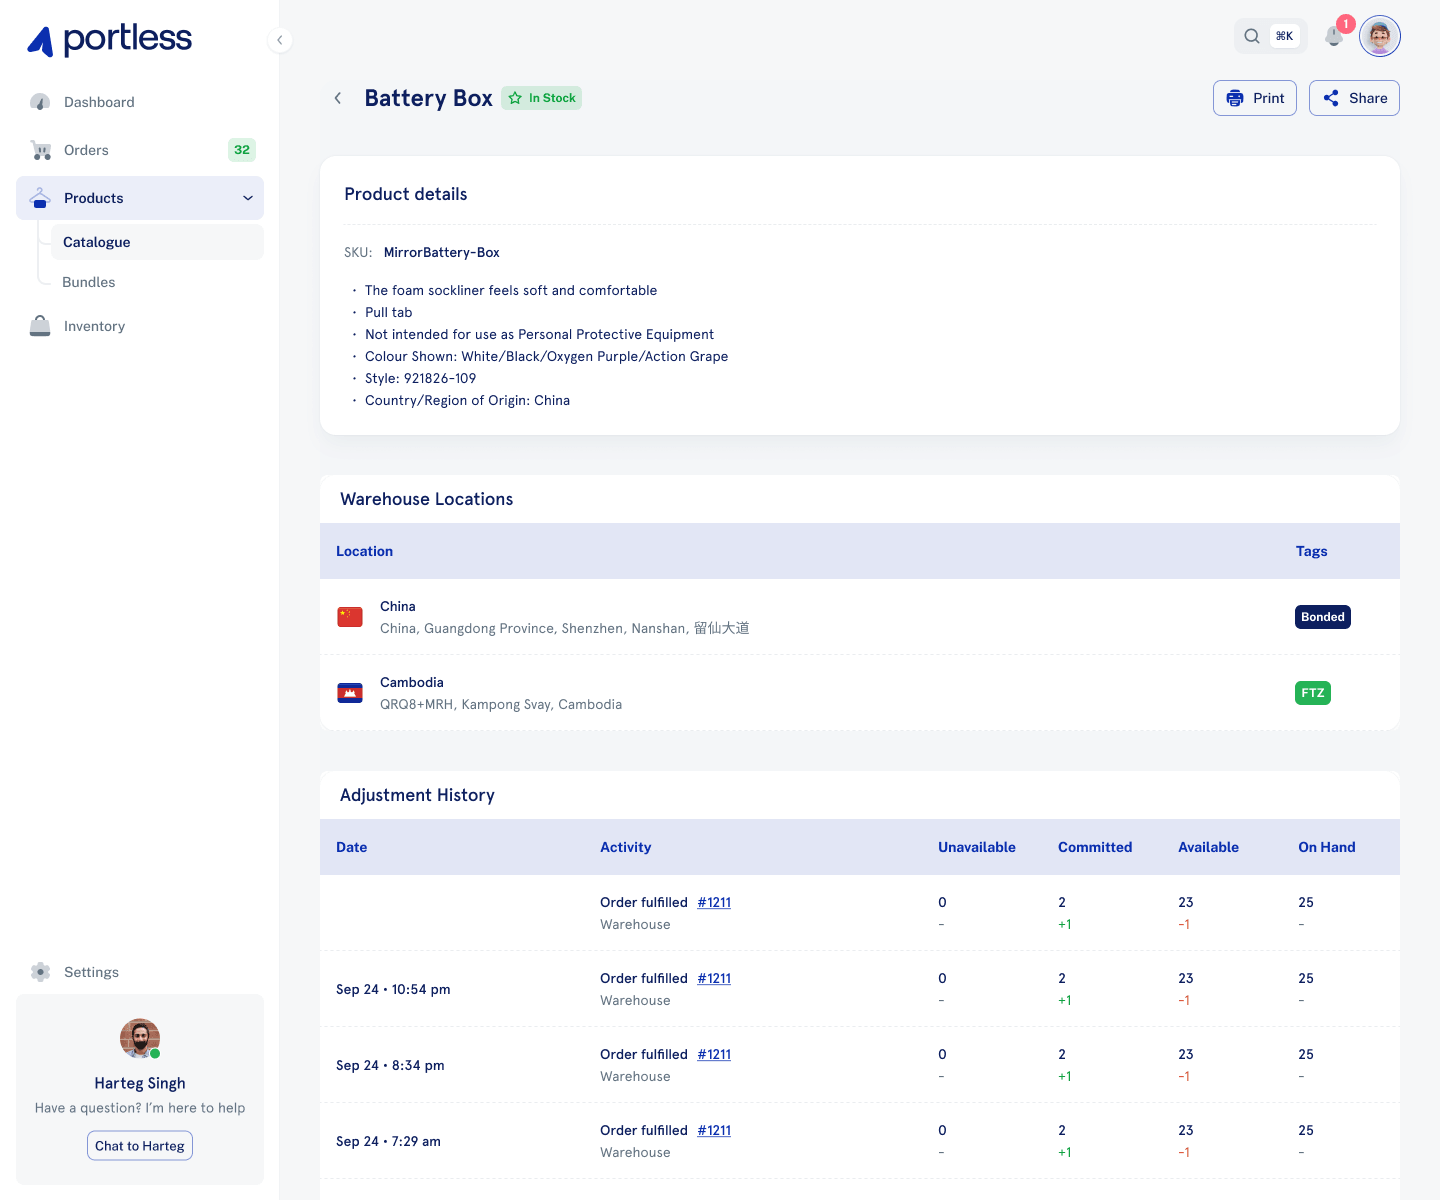1440x1200 pixels.
Task: Click the Warehouse Locations heading
Action: coord(426,499)
